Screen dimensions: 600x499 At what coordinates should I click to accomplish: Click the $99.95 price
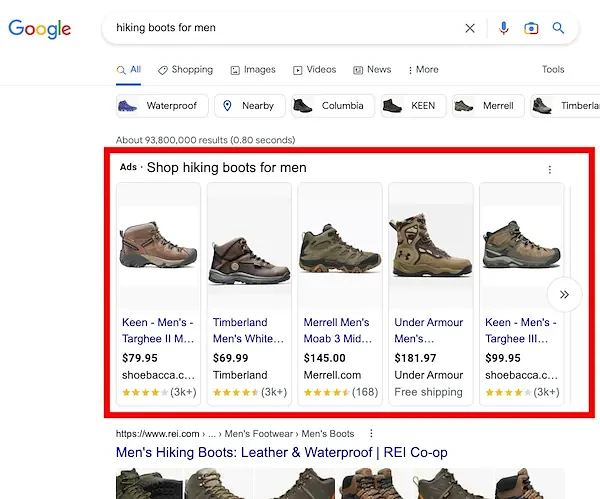[503, 358]
